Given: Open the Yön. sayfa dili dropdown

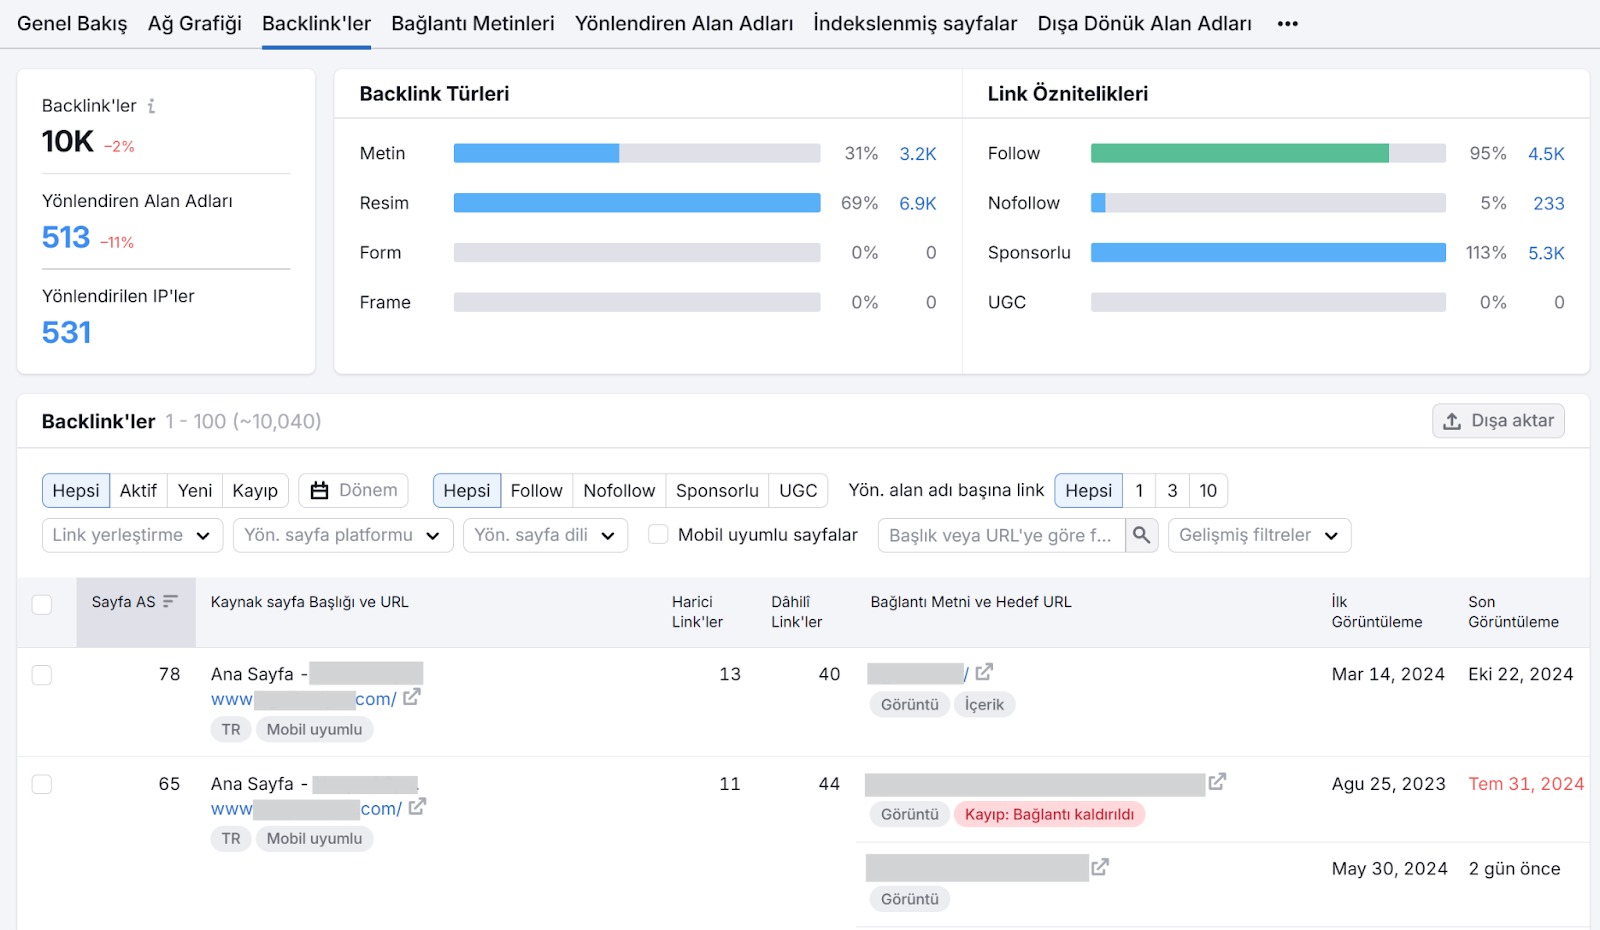Looking at the screenshot, I should [x=545, y=535].
